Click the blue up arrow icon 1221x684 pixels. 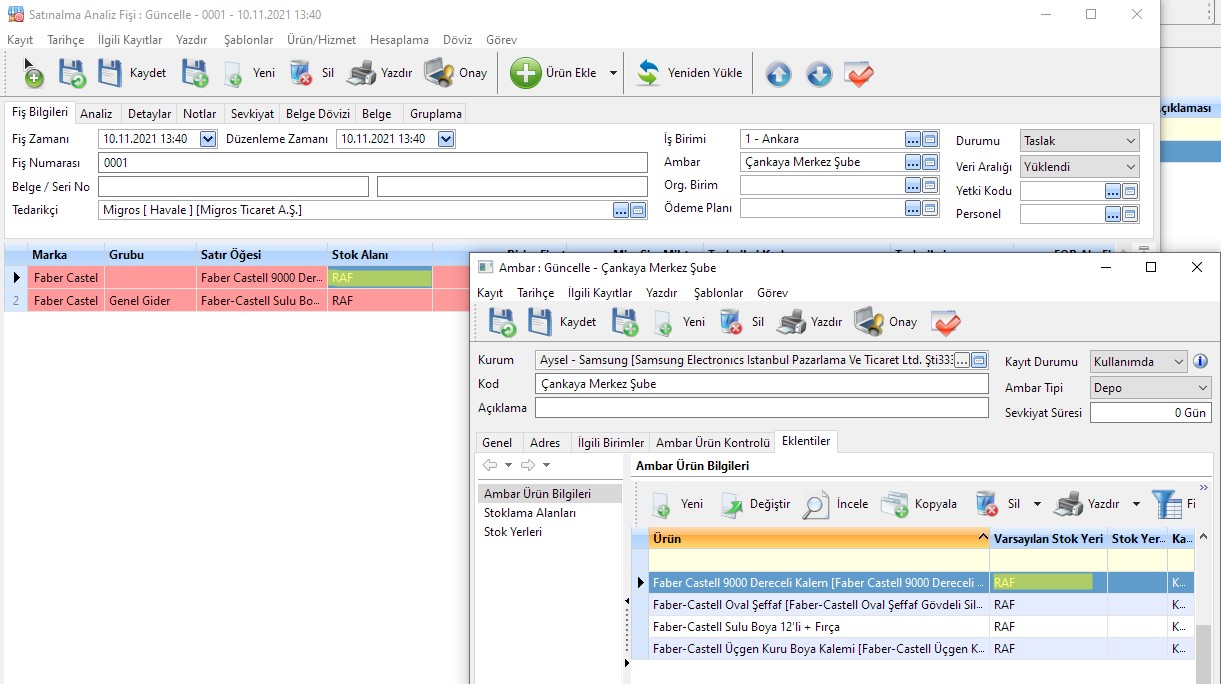click(x=778, y=74)
